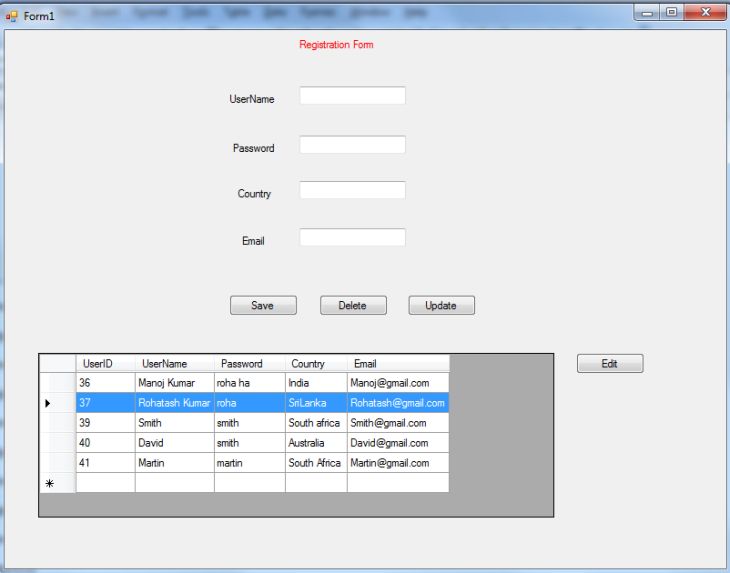The image size is (730, 573).
Task: Click the Save button
Action: pos(263,305)
